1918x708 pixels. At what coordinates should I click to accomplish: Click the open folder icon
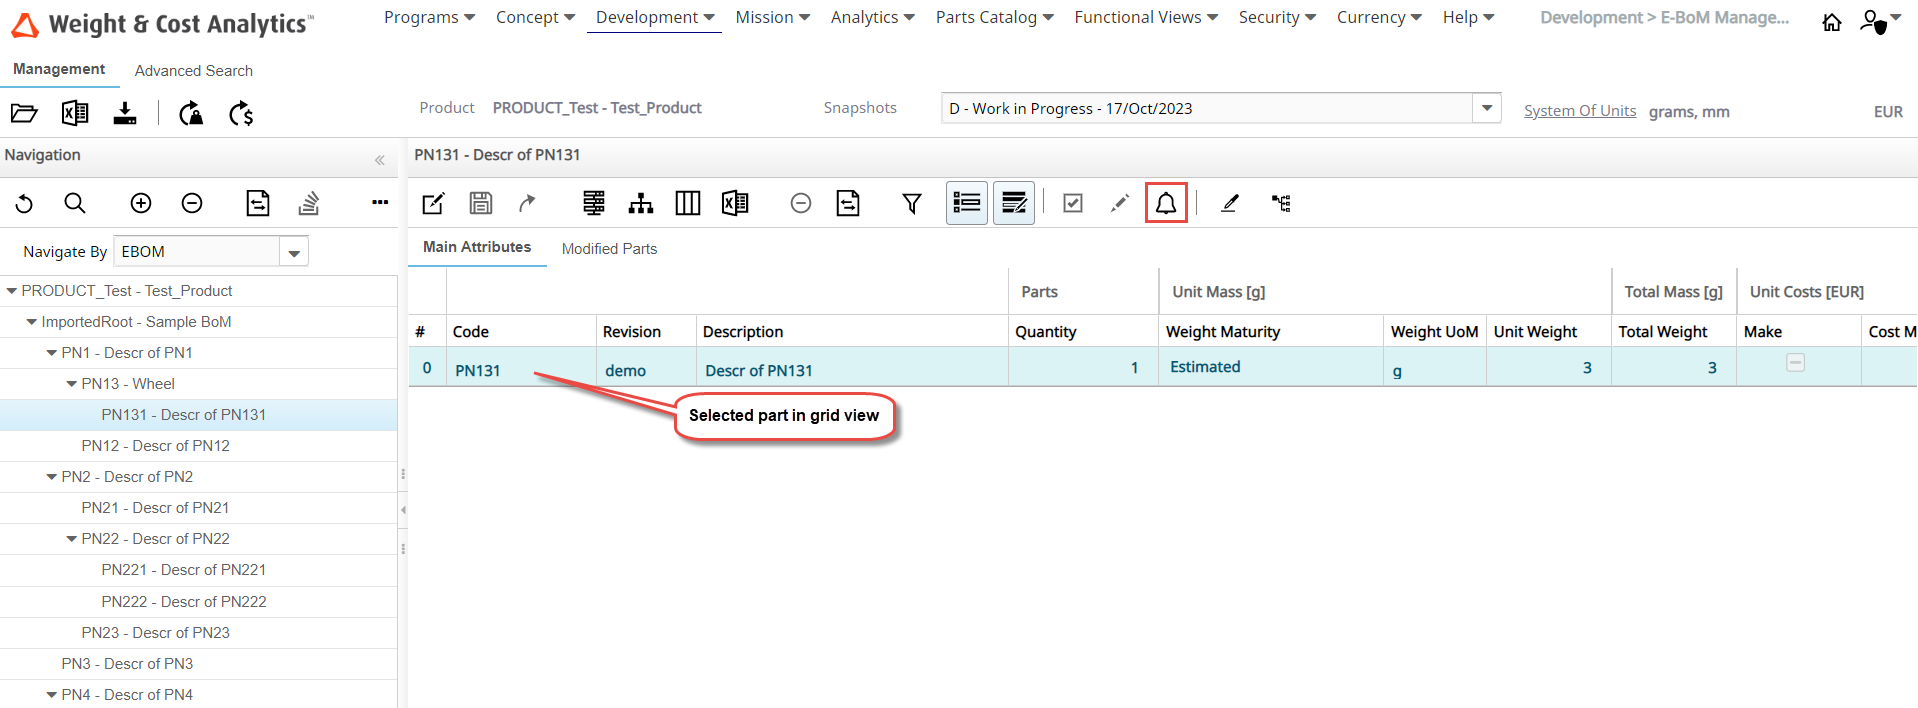[24, 113]
